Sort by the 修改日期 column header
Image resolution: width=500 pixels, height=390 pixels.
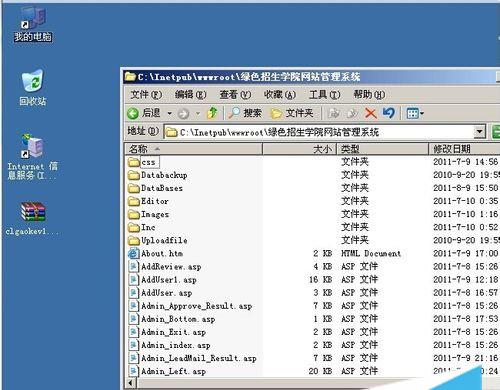click(x=464, y=149)
